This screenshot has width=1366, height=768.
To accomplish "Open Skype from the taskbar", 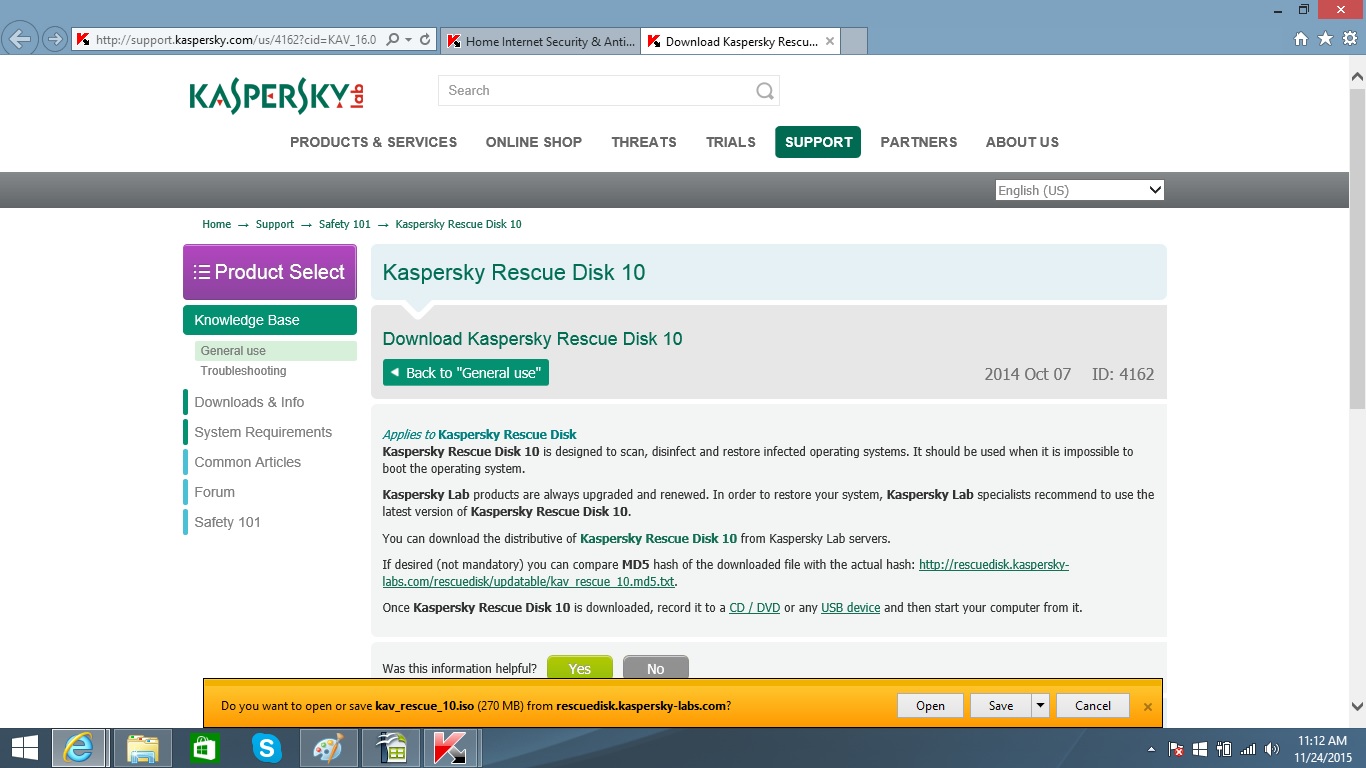I will [x=267, y=748].
